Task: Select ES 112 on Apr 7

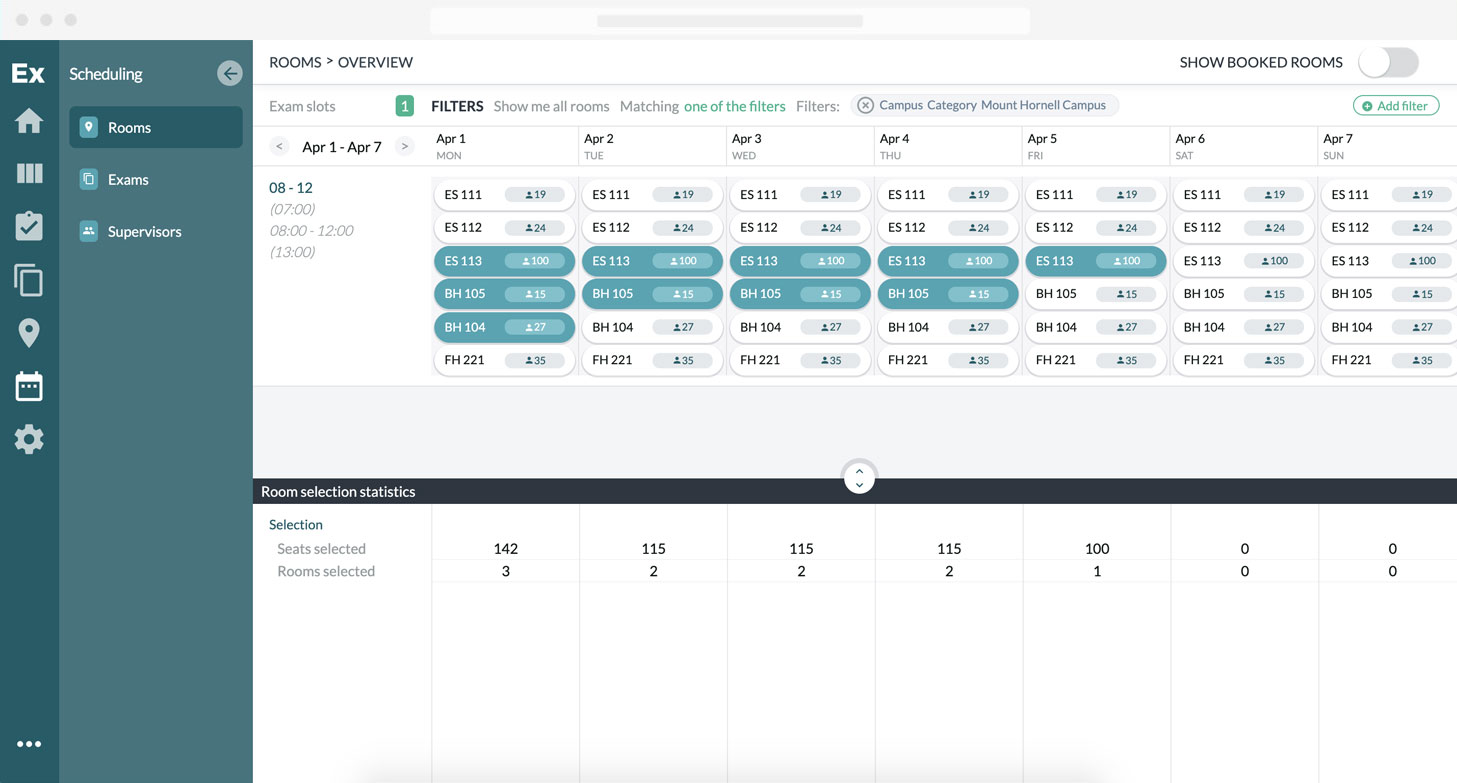Action: click(1389, 228)
